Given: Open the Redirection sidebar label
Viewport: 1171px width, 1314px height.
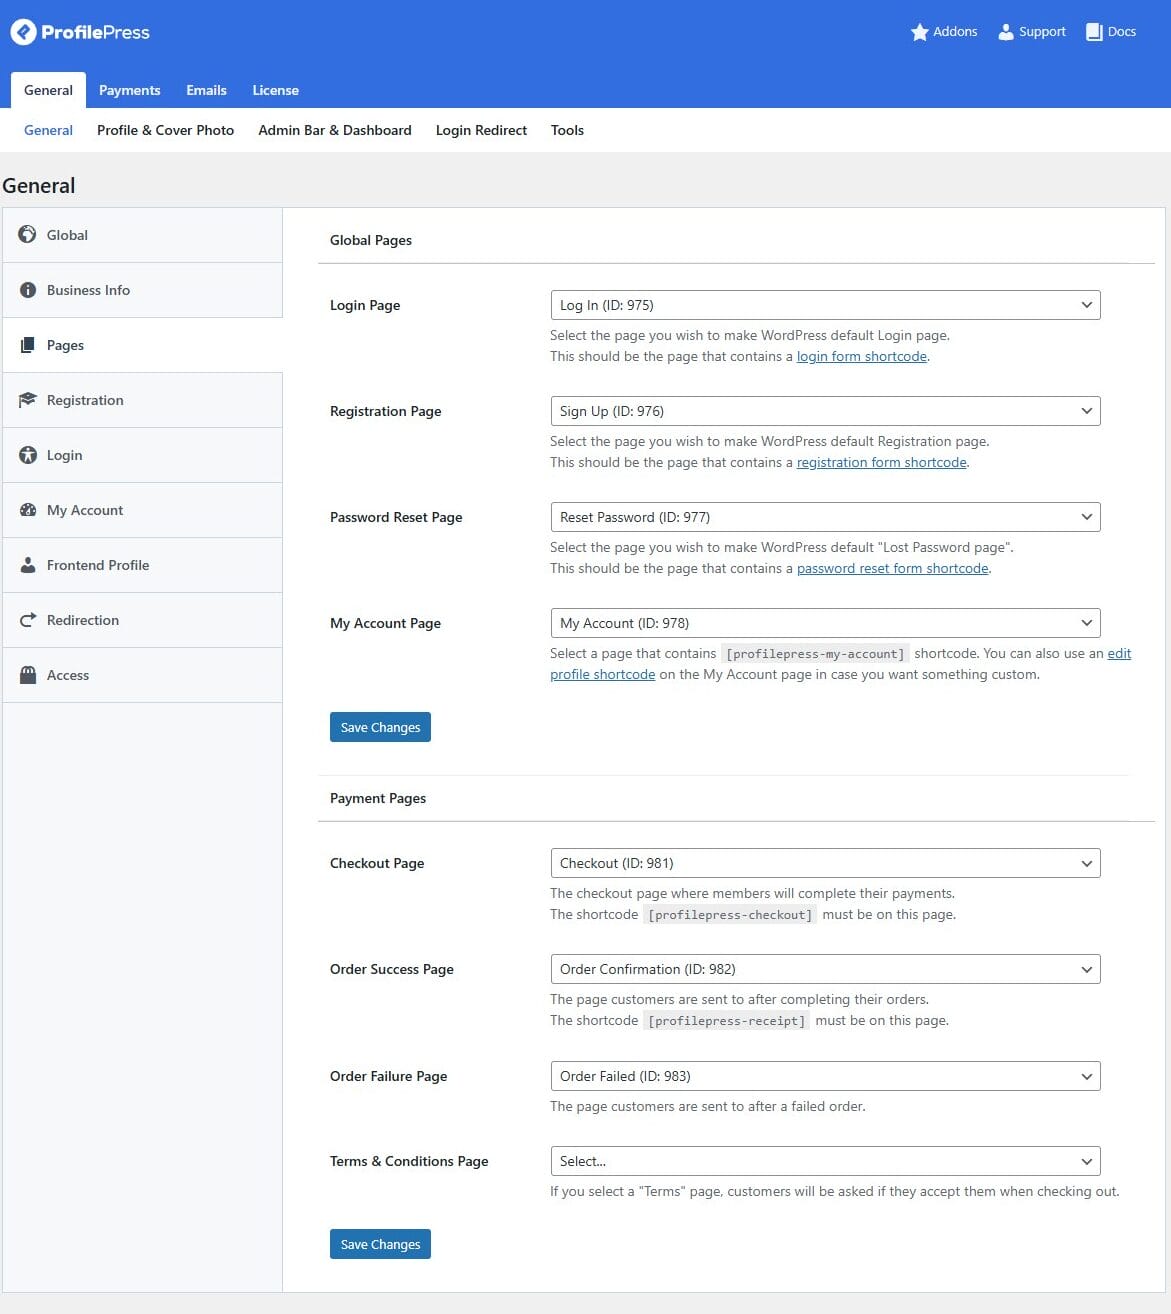Looking at the screenshot, I should tap(83, 620).
